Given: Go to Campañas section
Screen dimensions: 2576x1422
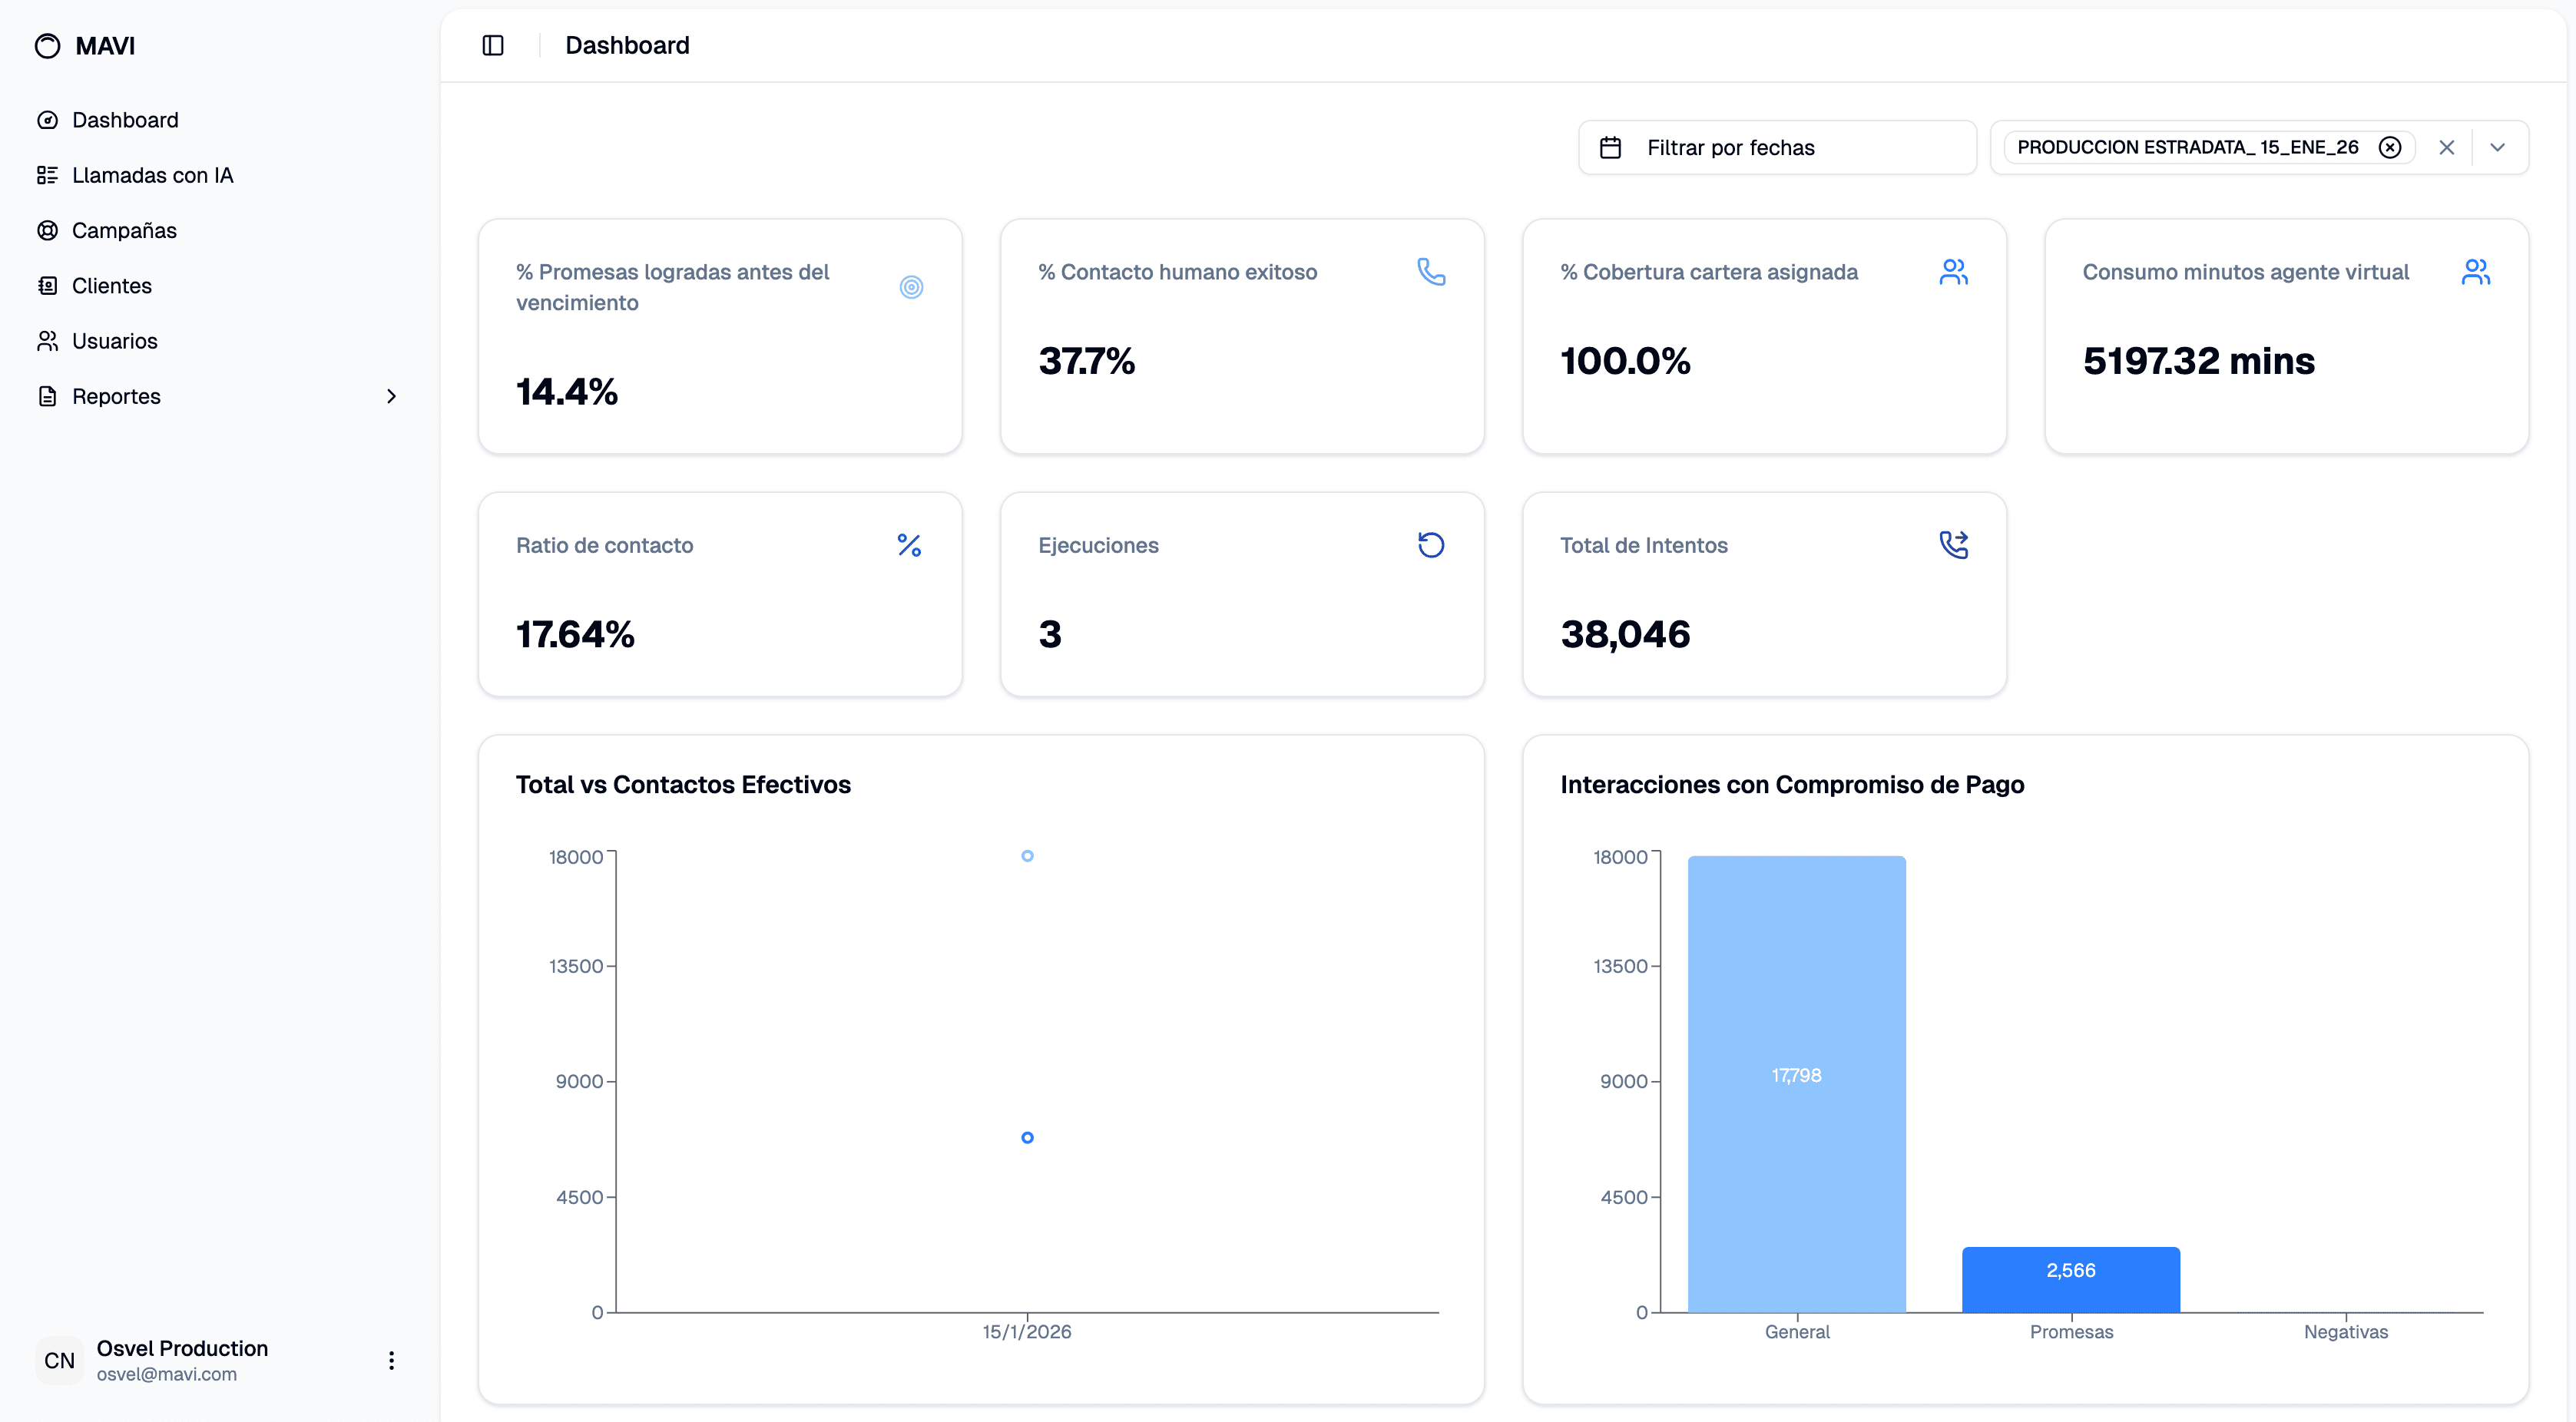Looking at the screenshot, I should [x=124, y=230].
